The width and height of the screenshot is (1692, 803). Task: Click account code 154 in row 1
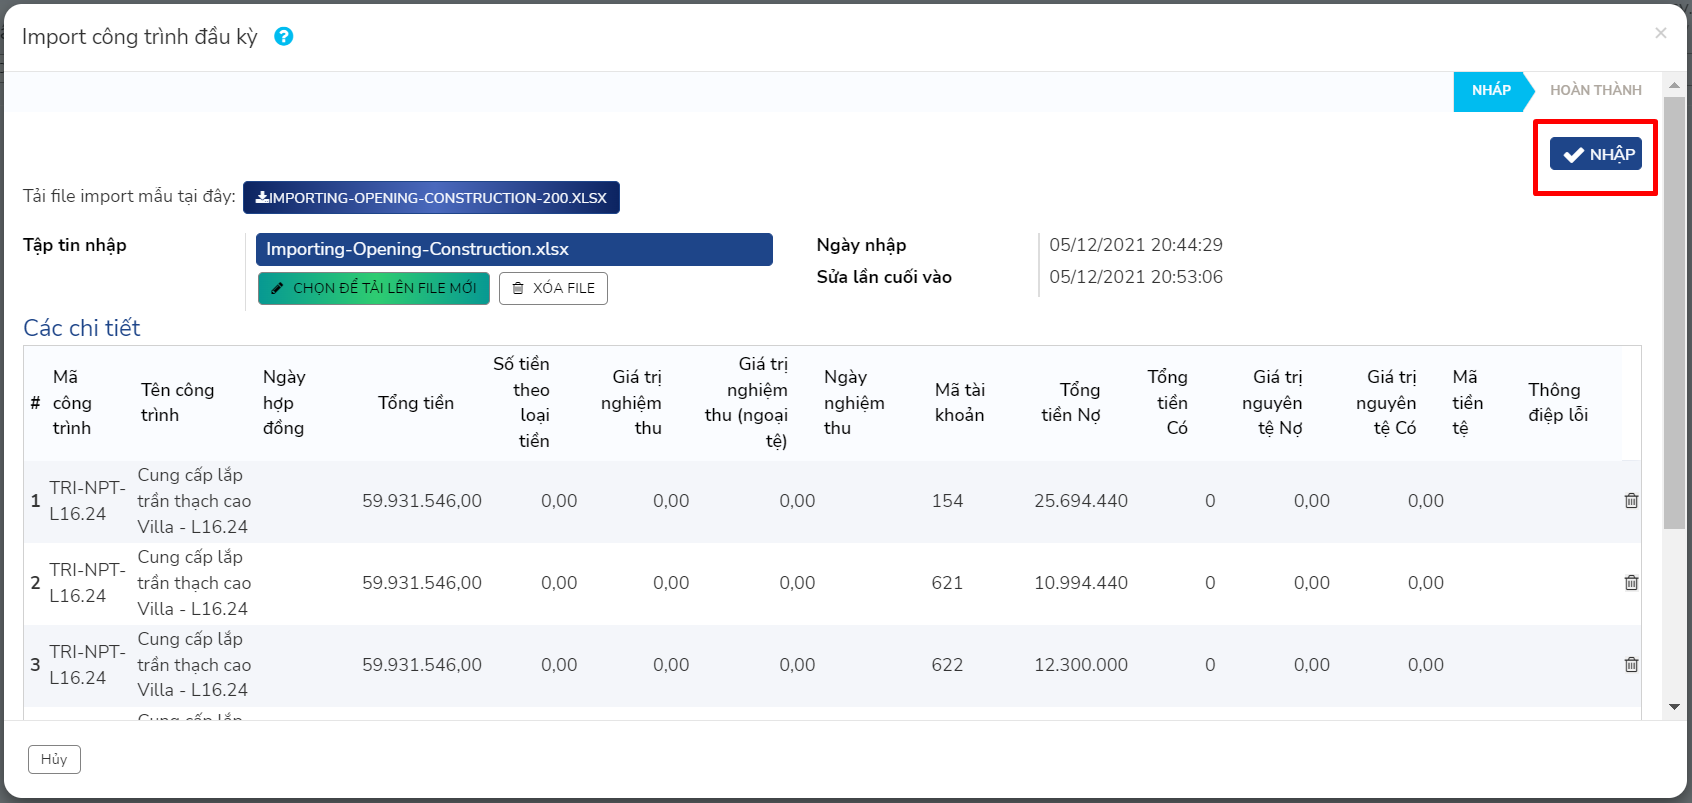point(947,501)
